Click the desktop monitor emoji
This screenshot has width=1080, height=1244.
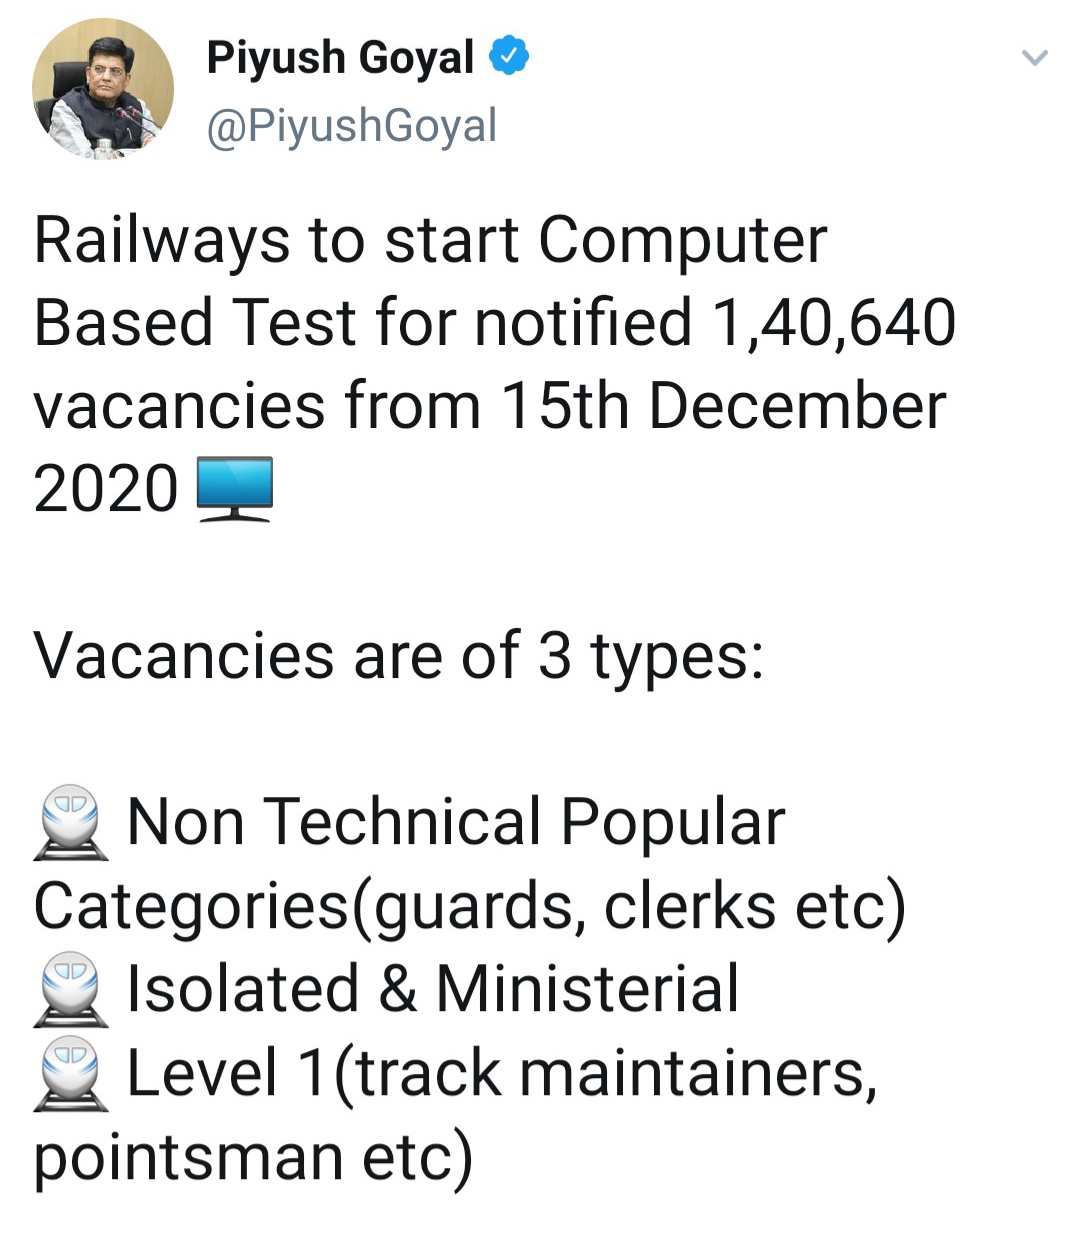235,489
